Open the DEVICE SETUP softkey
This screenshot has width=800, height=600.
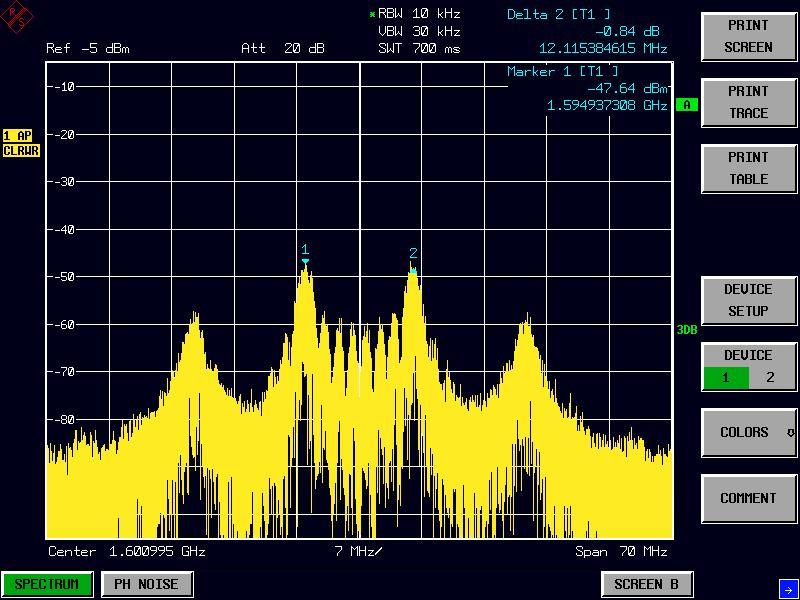tap(748, 301)
